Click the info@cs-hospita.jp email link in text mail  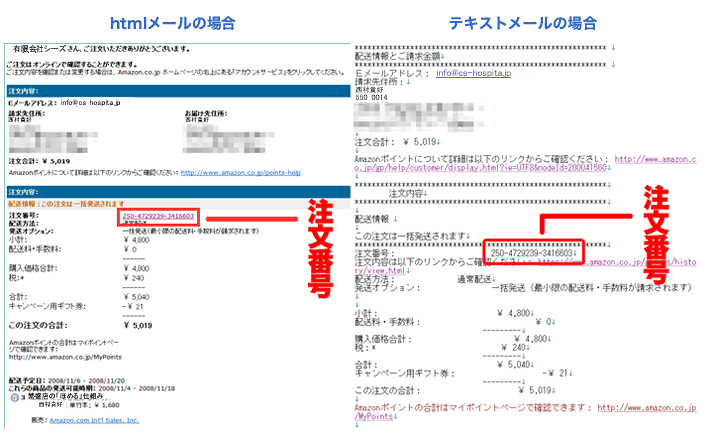click(x=473, y=73)
